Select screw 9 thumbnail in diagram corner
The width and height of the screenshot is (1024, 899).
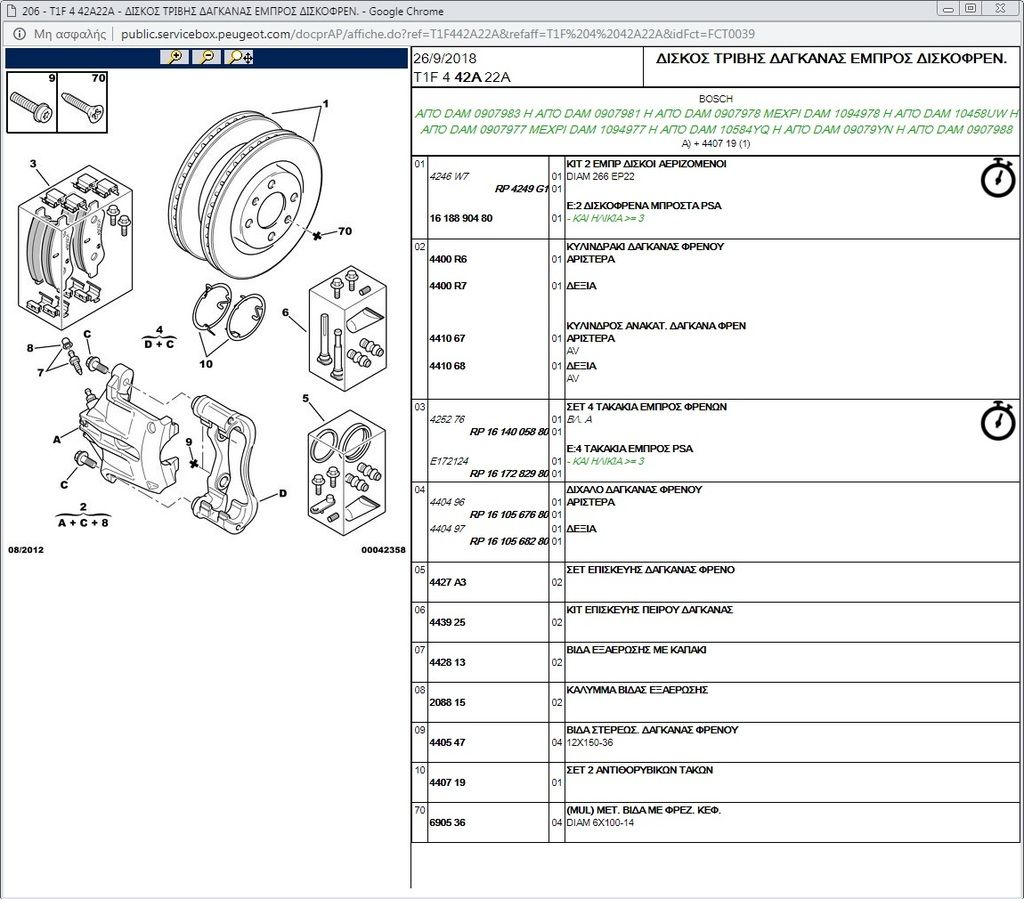coord(32,103)
